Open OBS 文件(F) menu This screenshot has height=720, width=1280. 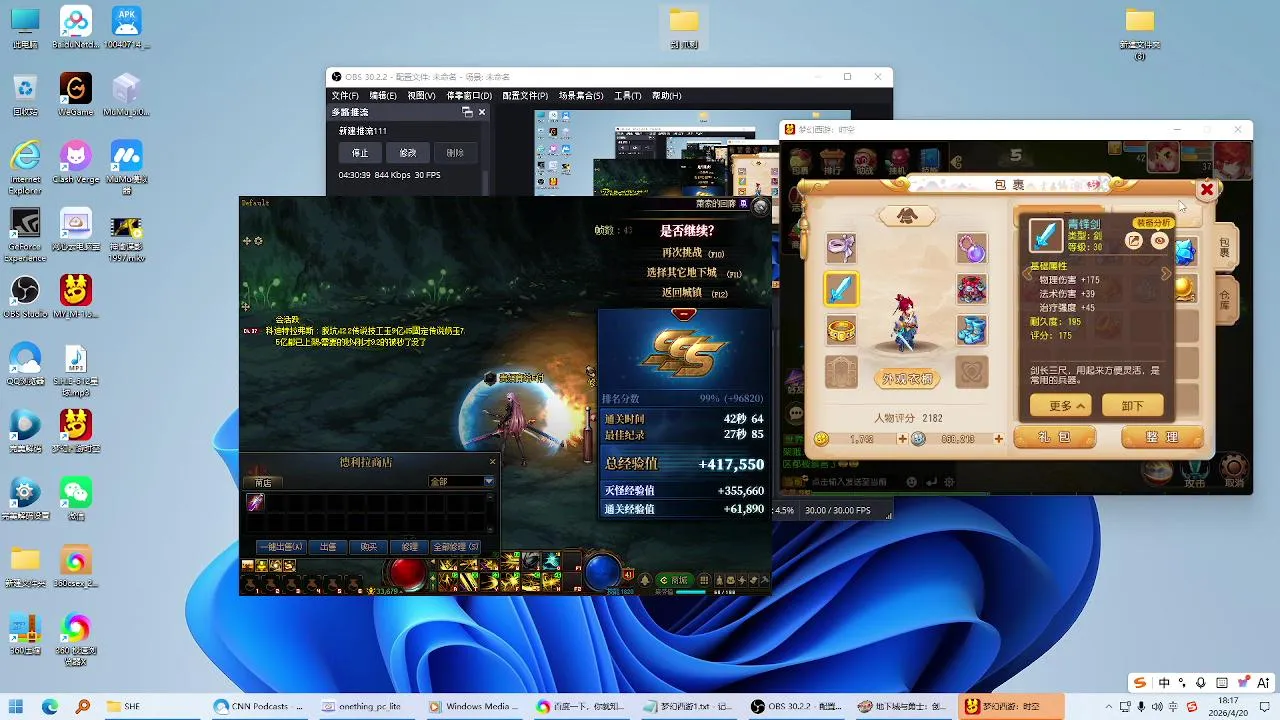pyautogui.click(x=345, y=96)
